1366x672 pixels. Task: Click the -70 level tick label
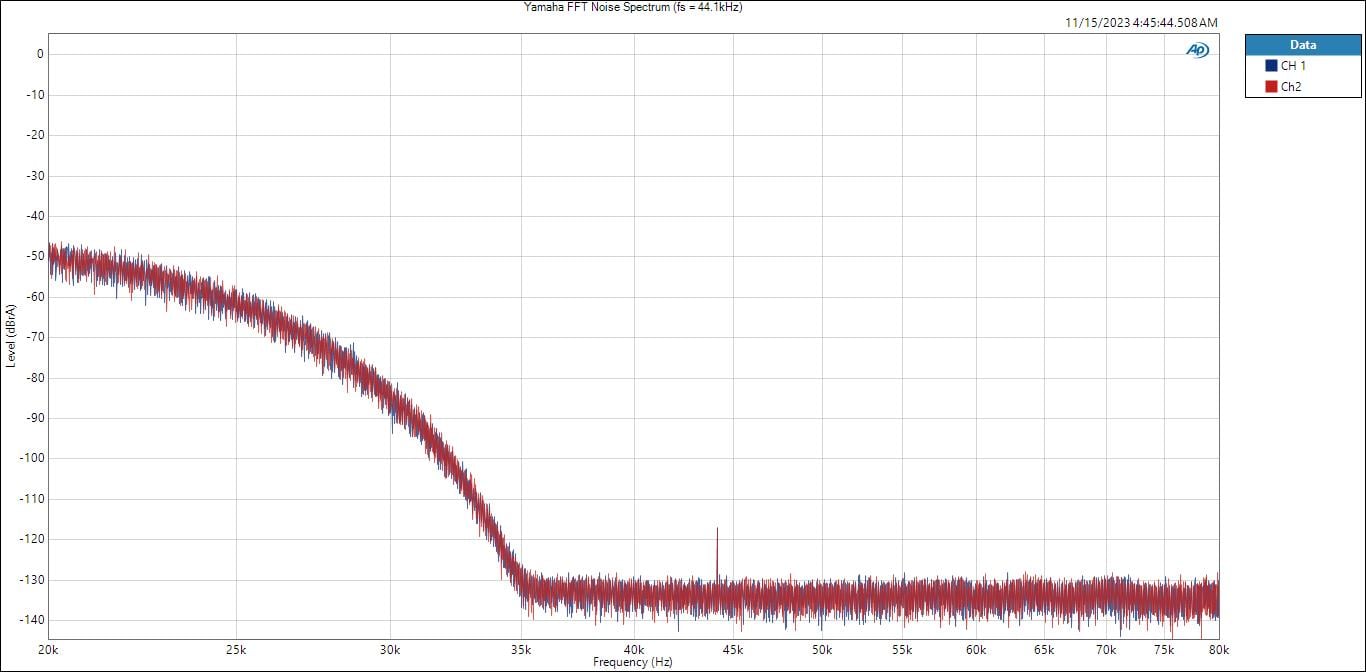pyautogui.click(x=35, y=337)
